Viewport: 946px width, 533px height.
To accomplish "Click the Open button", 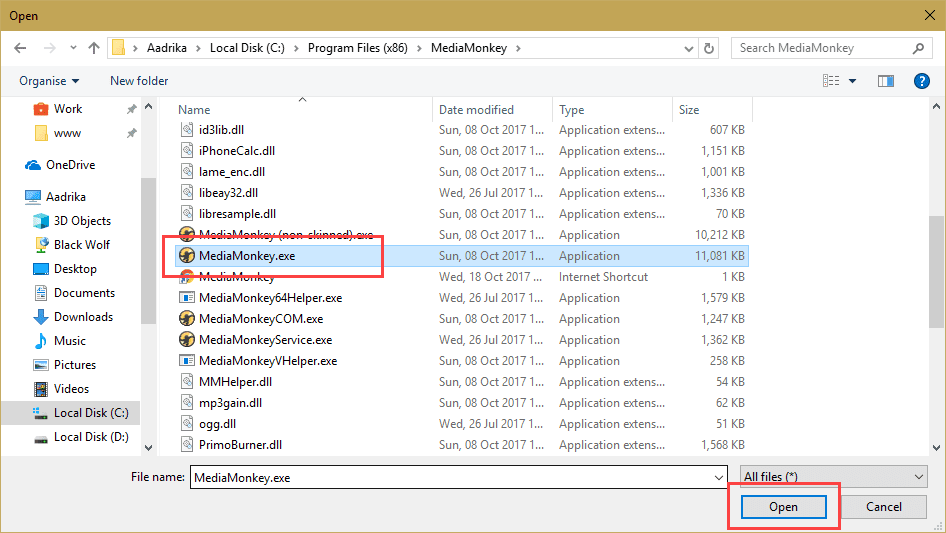I will pos(783,507).
